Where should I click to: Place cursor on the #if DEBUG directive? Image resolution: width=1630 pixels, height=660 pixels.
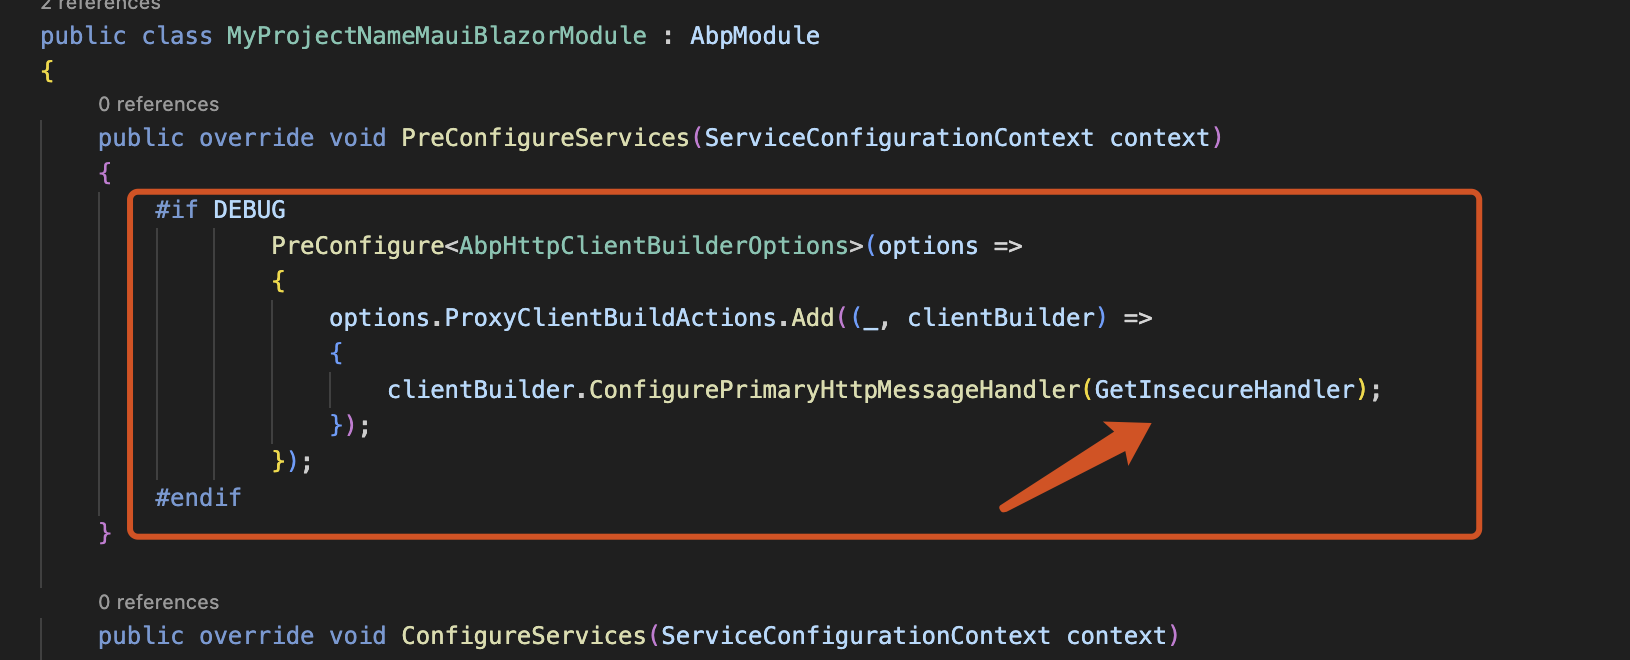(220, 210)
